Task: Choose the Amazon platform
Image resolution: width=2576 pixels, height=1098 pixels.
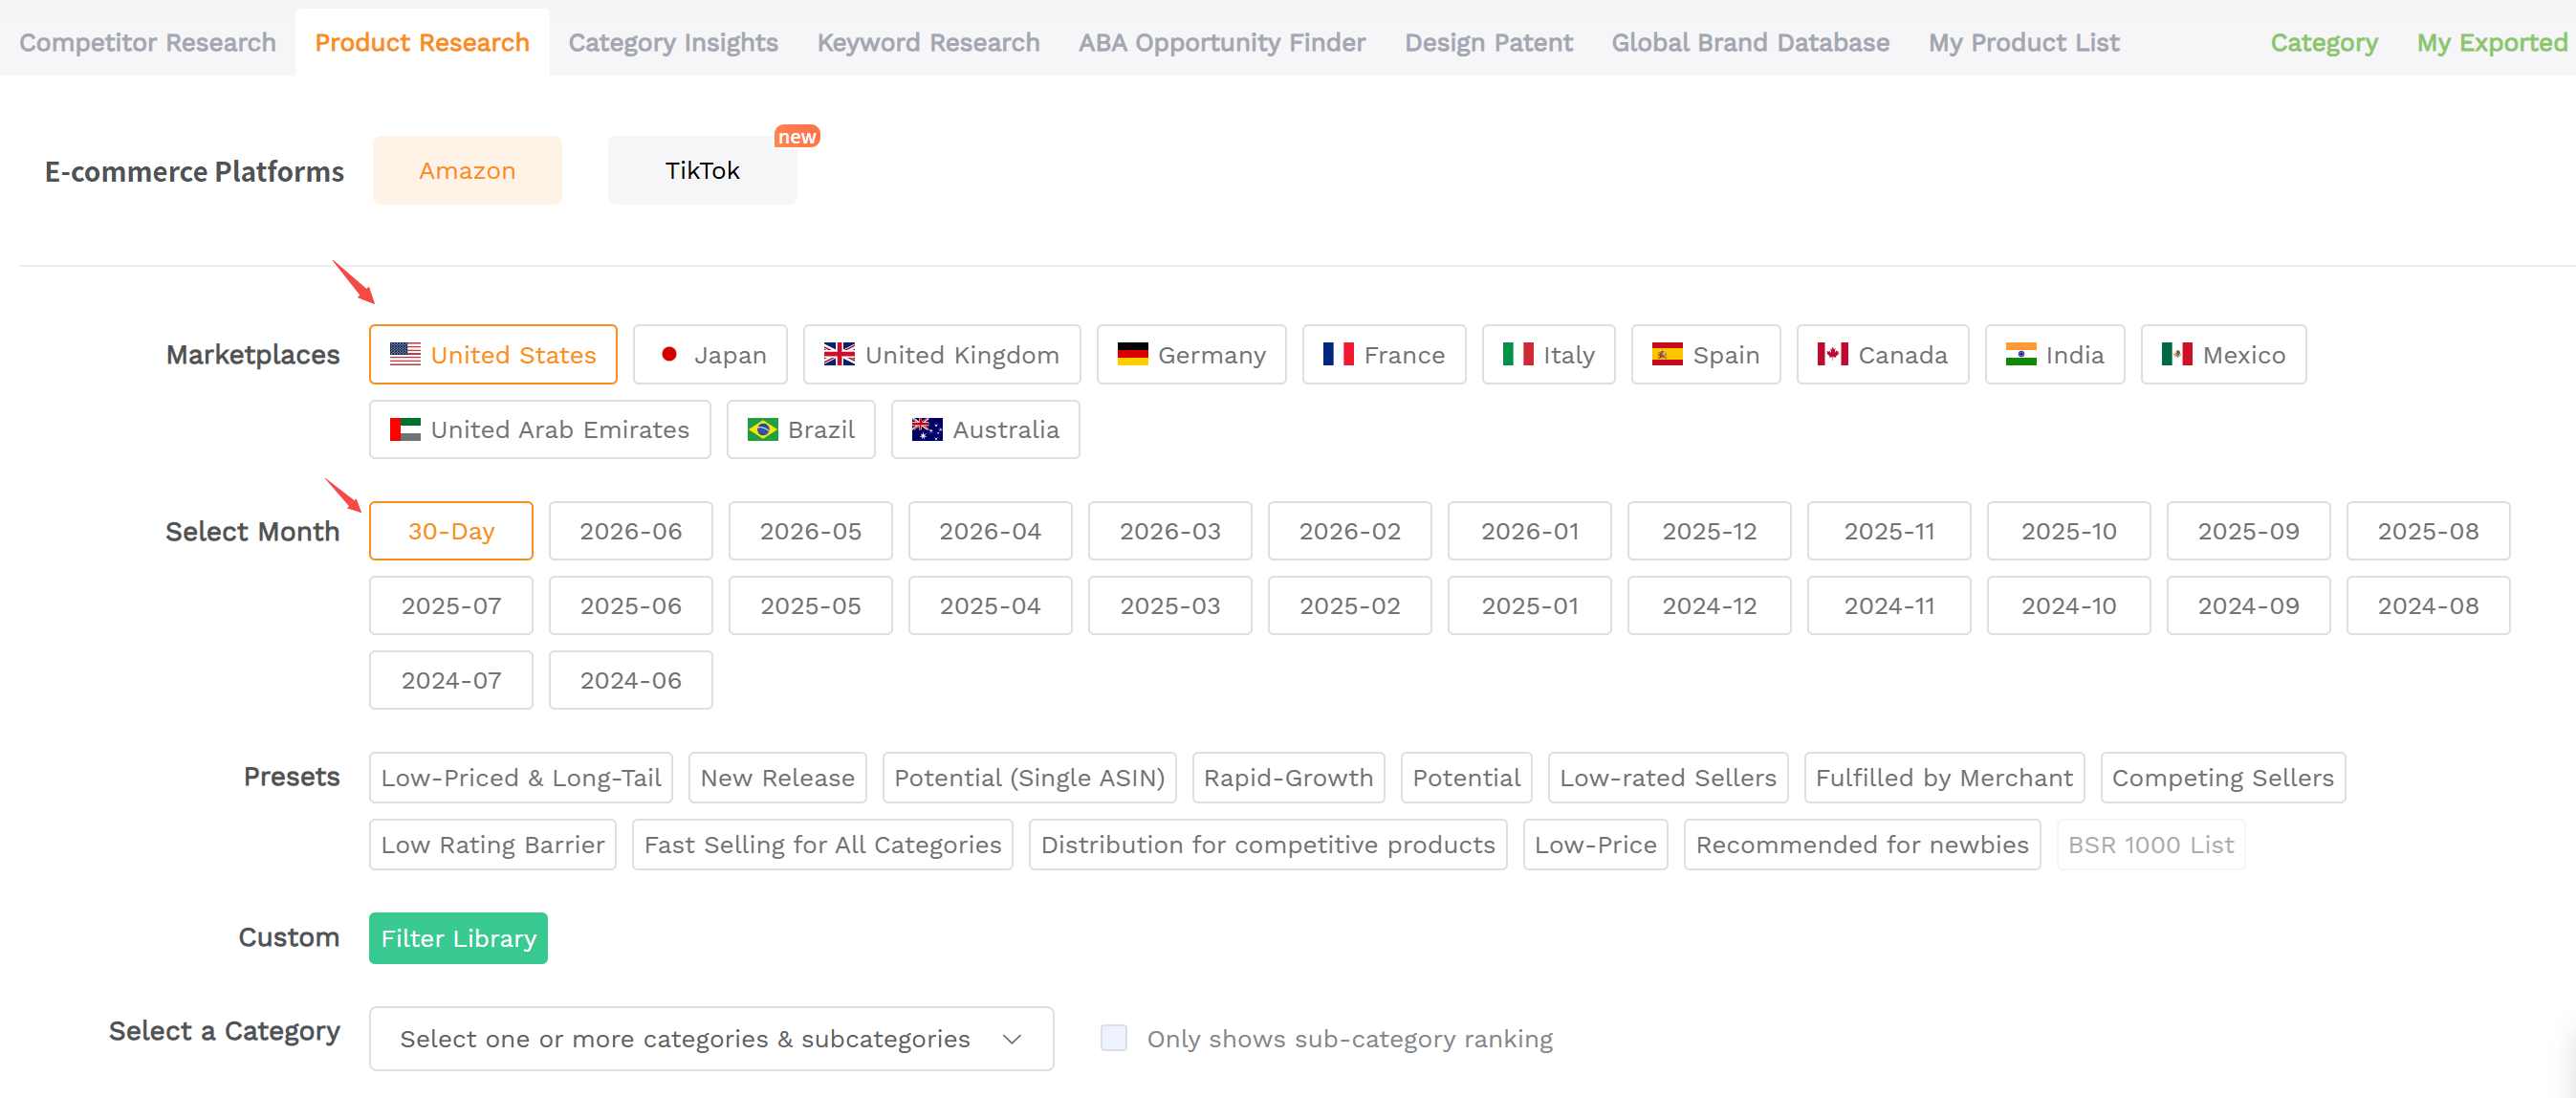Action: [x=467, y=171]
